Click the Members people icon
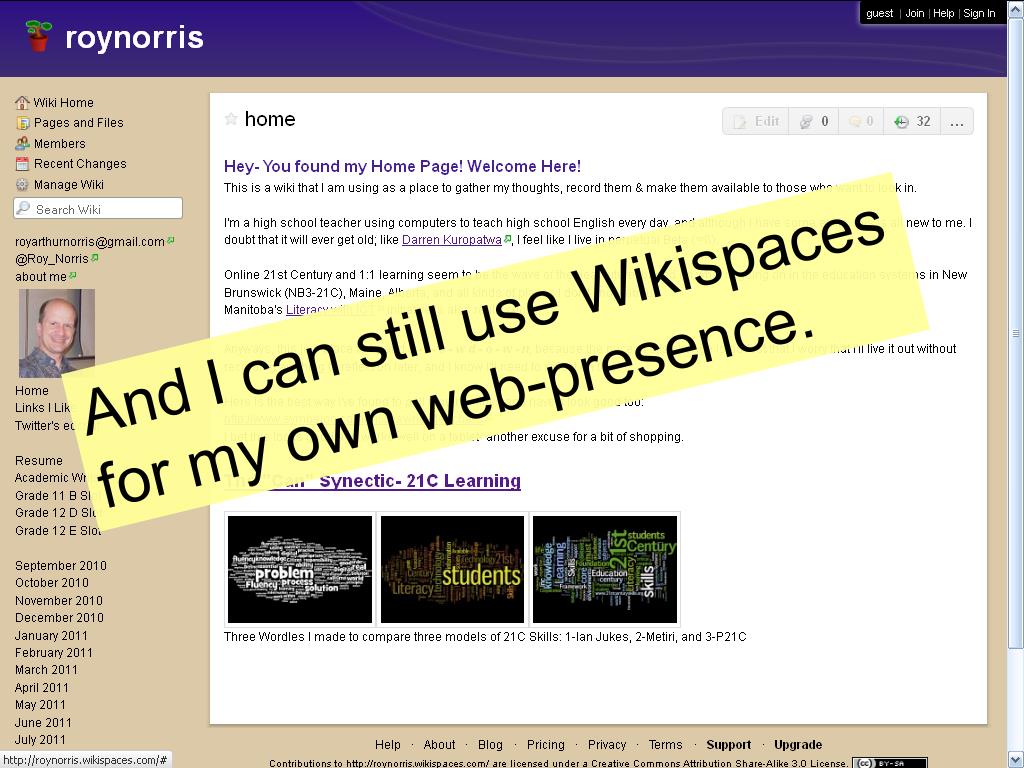Viewport: 1024px width, 768px height. tap(23, 143)
